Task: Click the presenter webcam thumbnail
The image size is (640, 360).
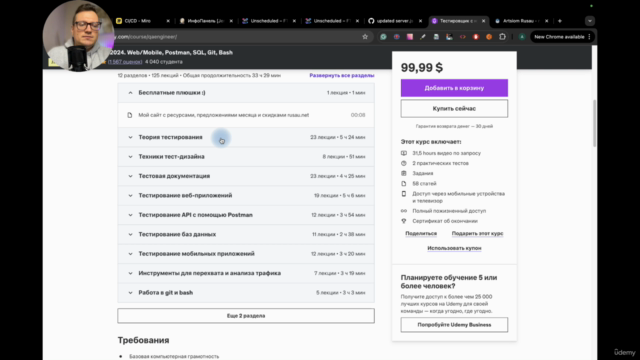Action: 78,36
